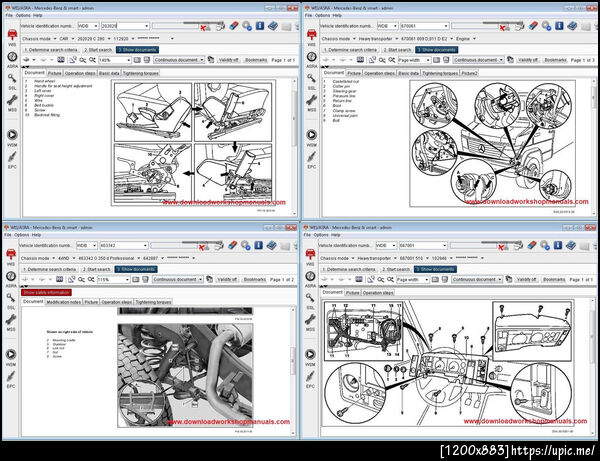Click Show documents in the 463342 window

tap(136, 269)
